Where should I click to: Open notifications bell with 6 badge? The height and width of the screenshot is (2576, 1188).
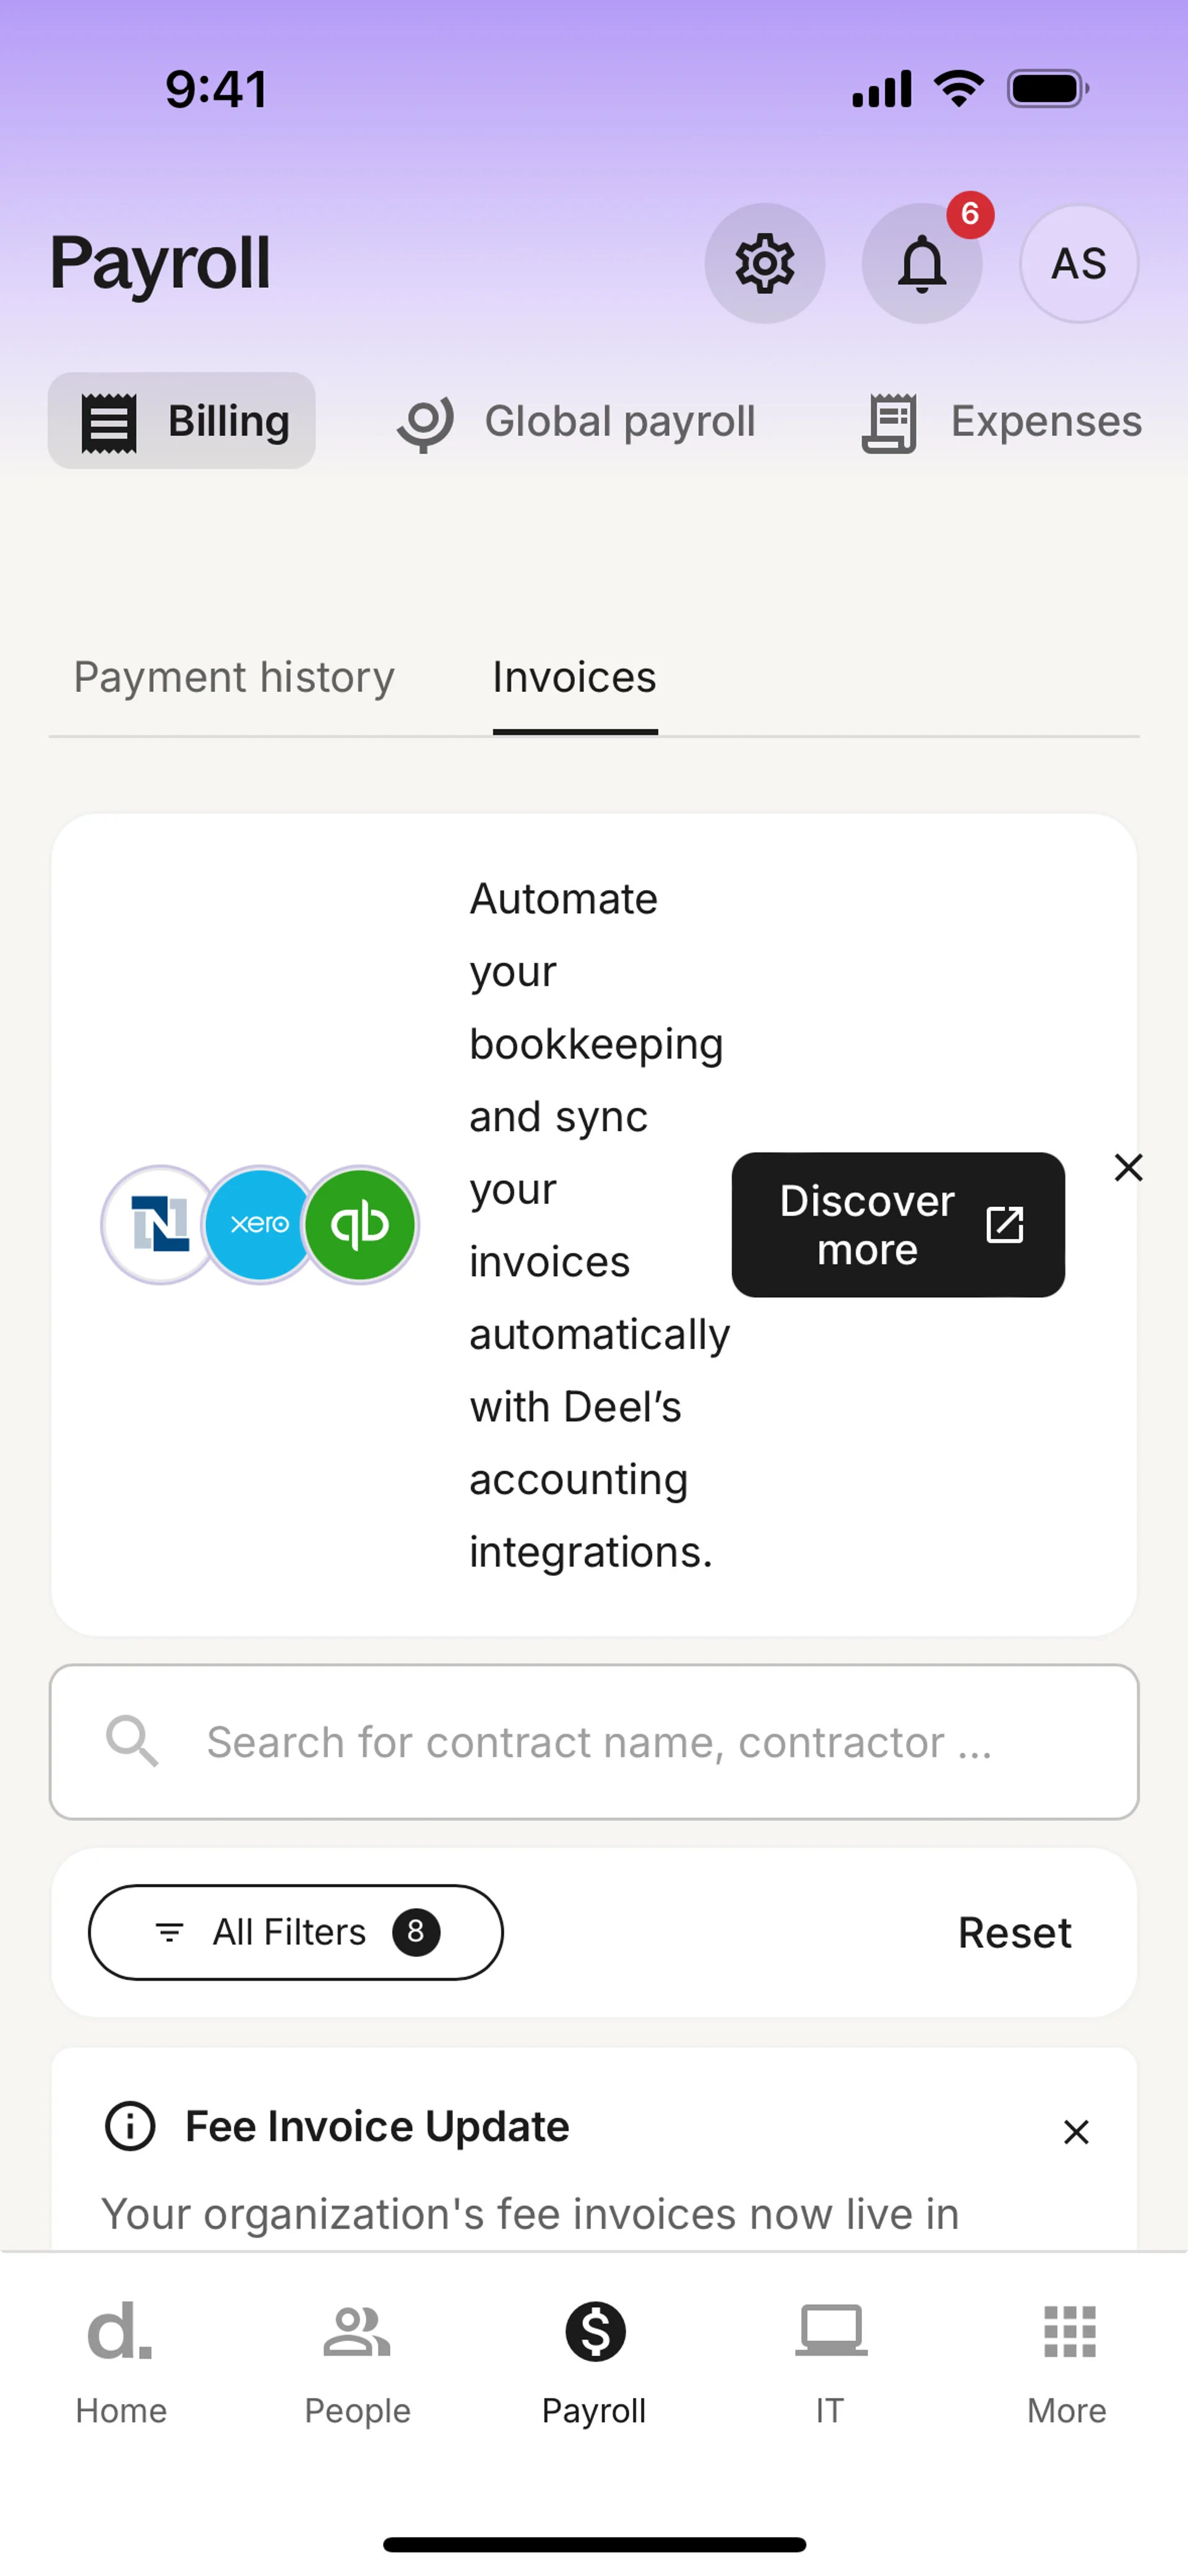pyautogui.click(x=921, y=263)
